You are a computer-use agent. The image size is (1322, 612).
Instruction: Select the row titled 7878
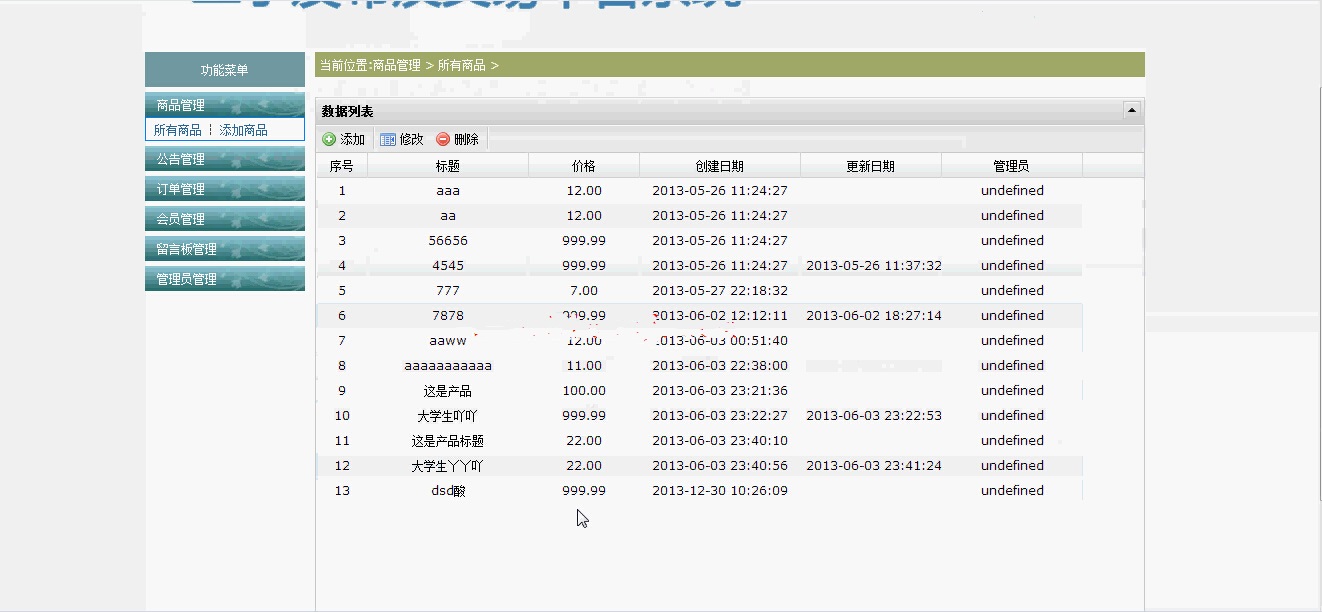pos(699,315)
